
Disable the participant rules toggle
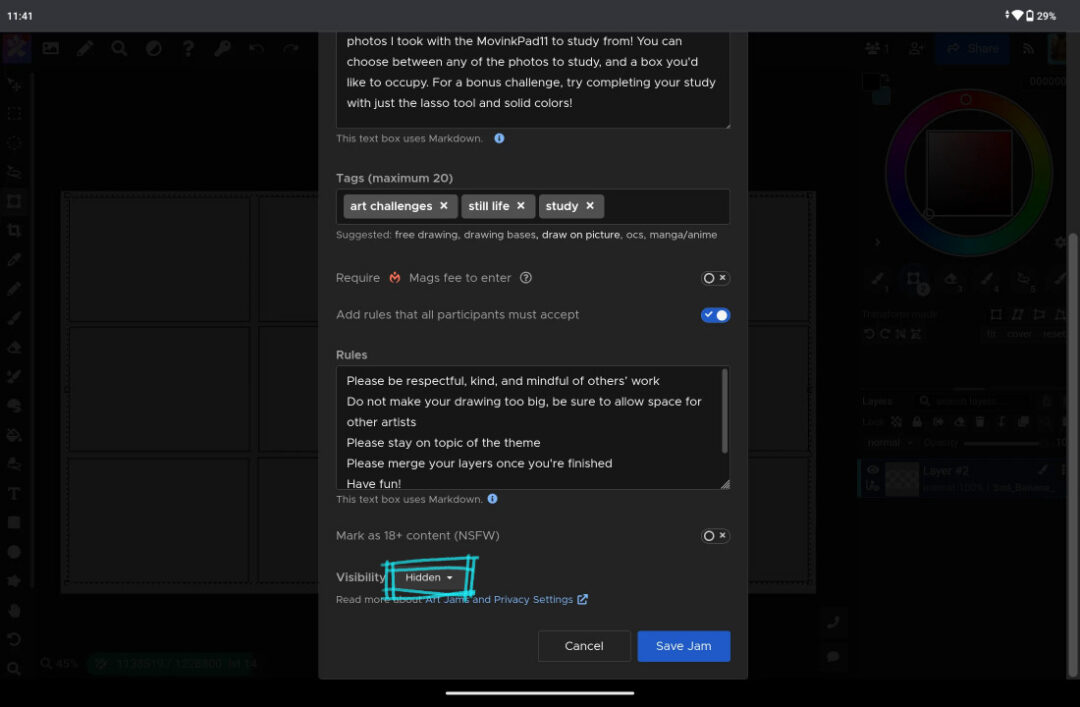pyautogui.click(x=715, y=315)
